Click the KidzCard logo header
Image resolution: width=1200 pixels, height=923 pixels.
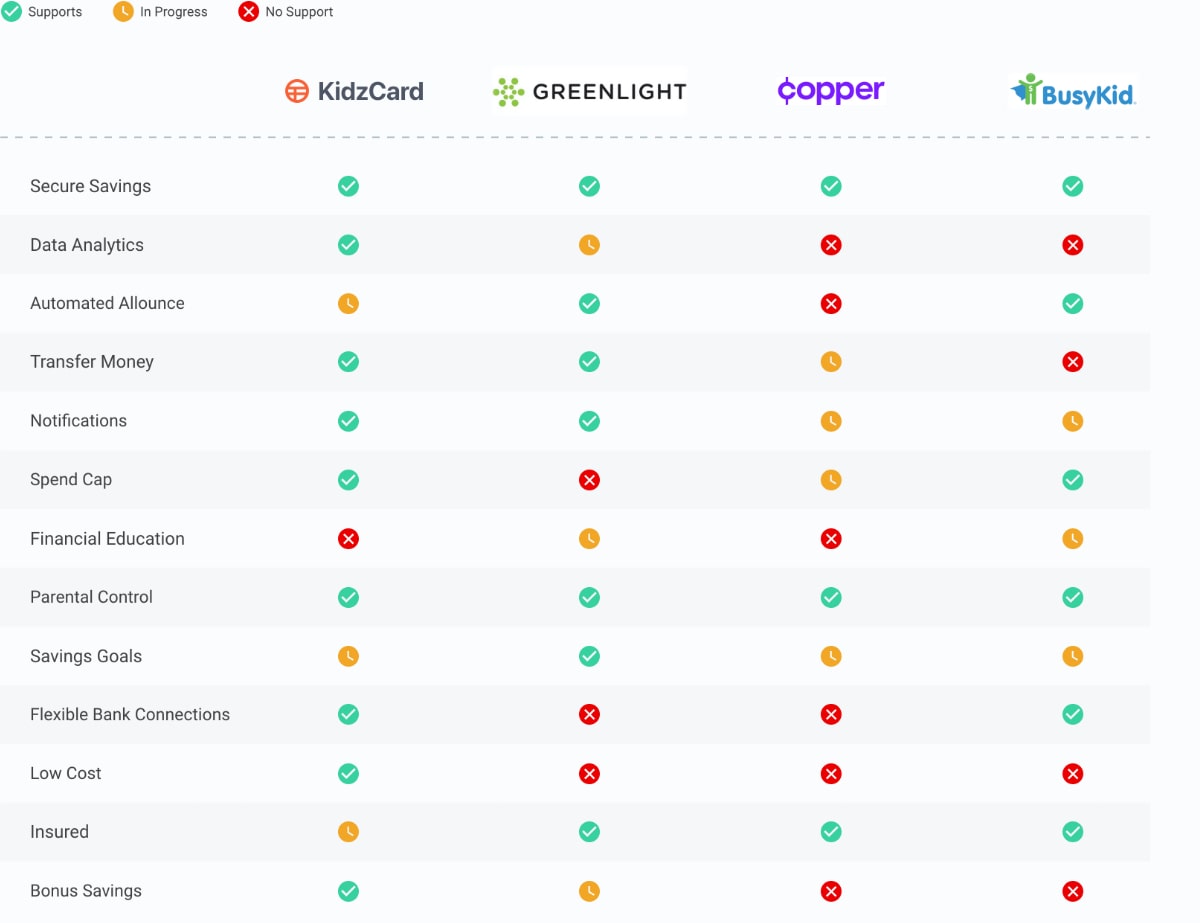(x=354, y=91)
